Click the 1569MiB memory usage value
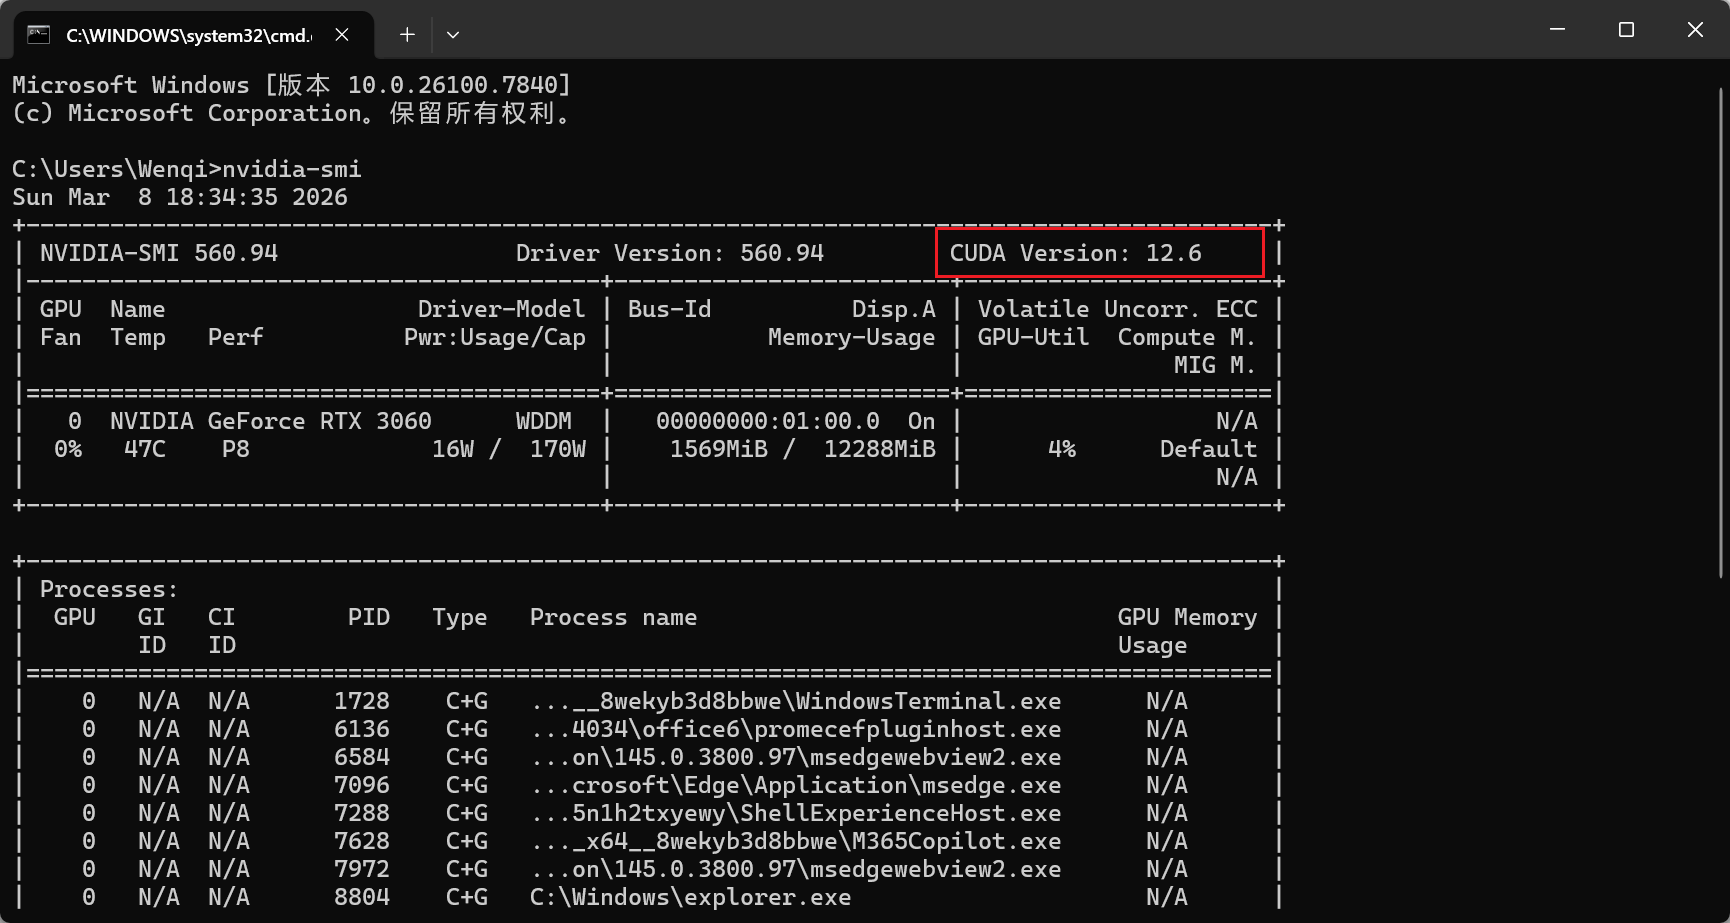The image size is (1730, 923). coord(718,449)
